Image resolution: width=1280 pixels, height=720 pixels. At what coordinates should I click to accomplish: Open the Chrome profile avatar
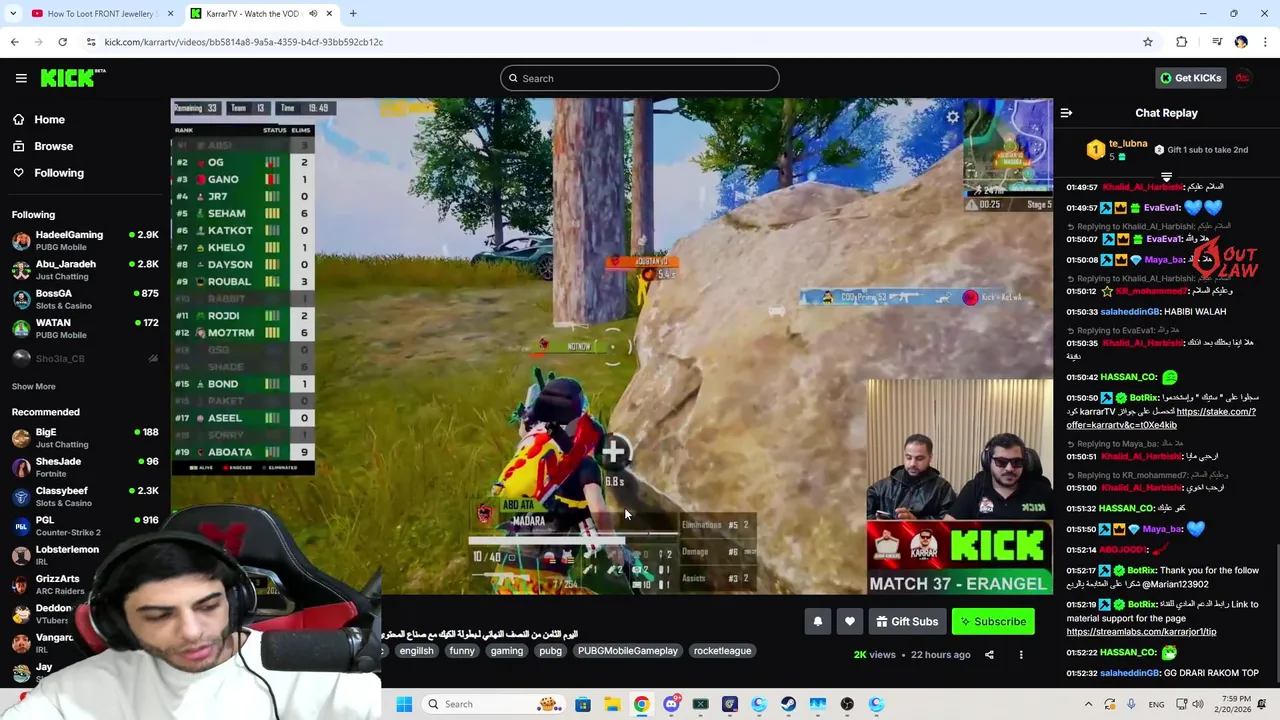(1241, 42)
